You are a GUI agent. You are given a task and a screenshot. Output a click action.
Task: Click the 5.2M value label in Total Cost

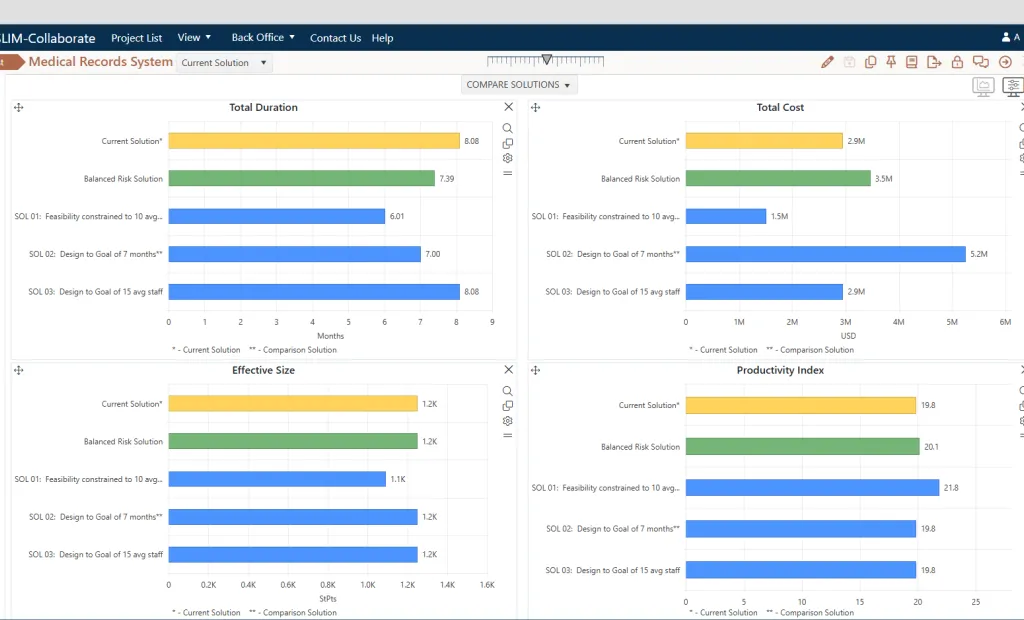979,254
